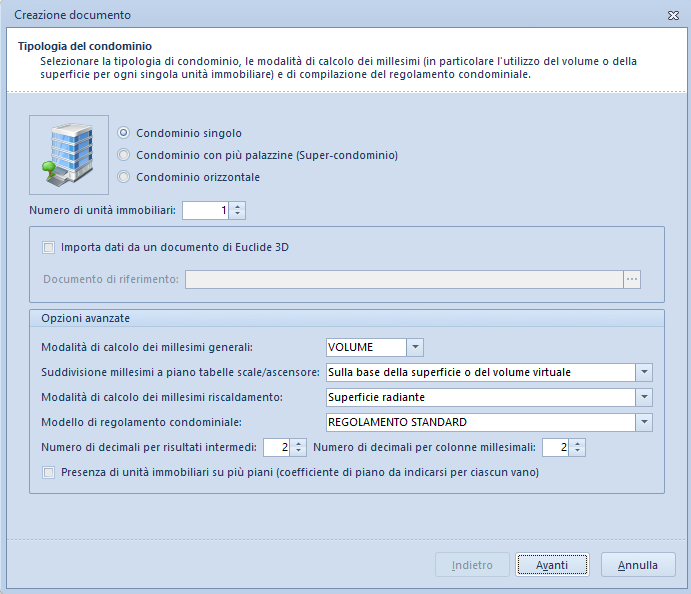This screenshot has height=594, width=691.
Task: Open the millesimi generali VOLUME dropdown arrow
Action: (x=415, y=347)
